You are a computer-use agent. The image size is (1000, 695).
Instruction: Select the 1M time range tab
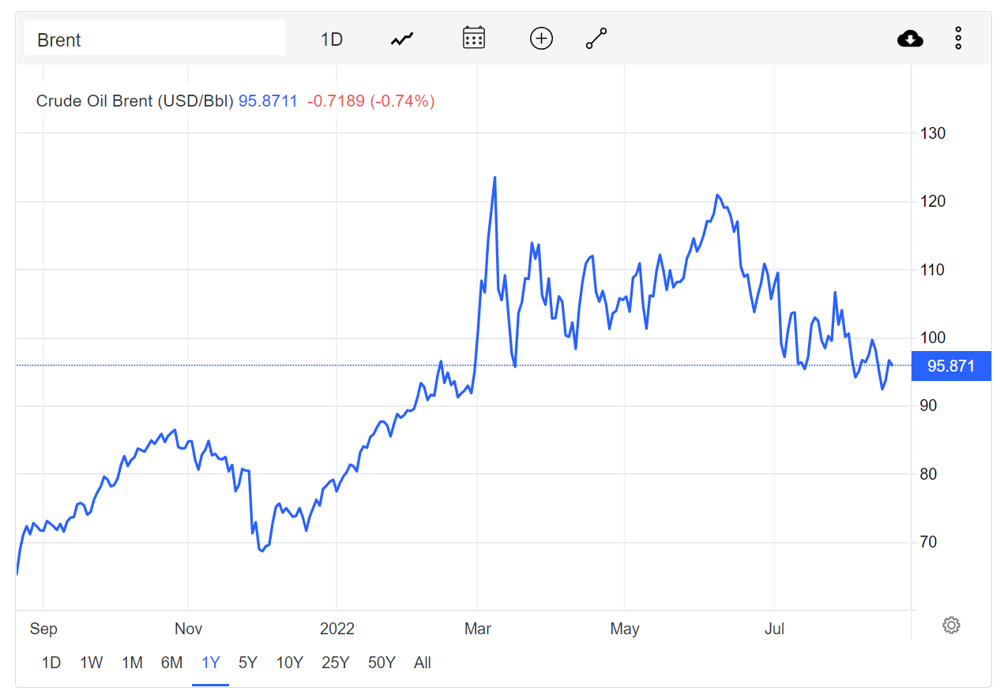132,662
